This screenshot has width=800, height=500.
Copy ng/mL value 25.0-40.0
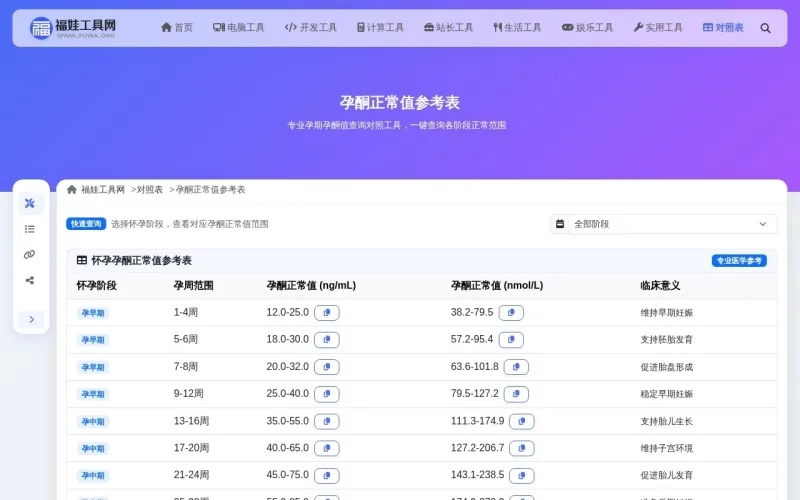click(327, 394)
